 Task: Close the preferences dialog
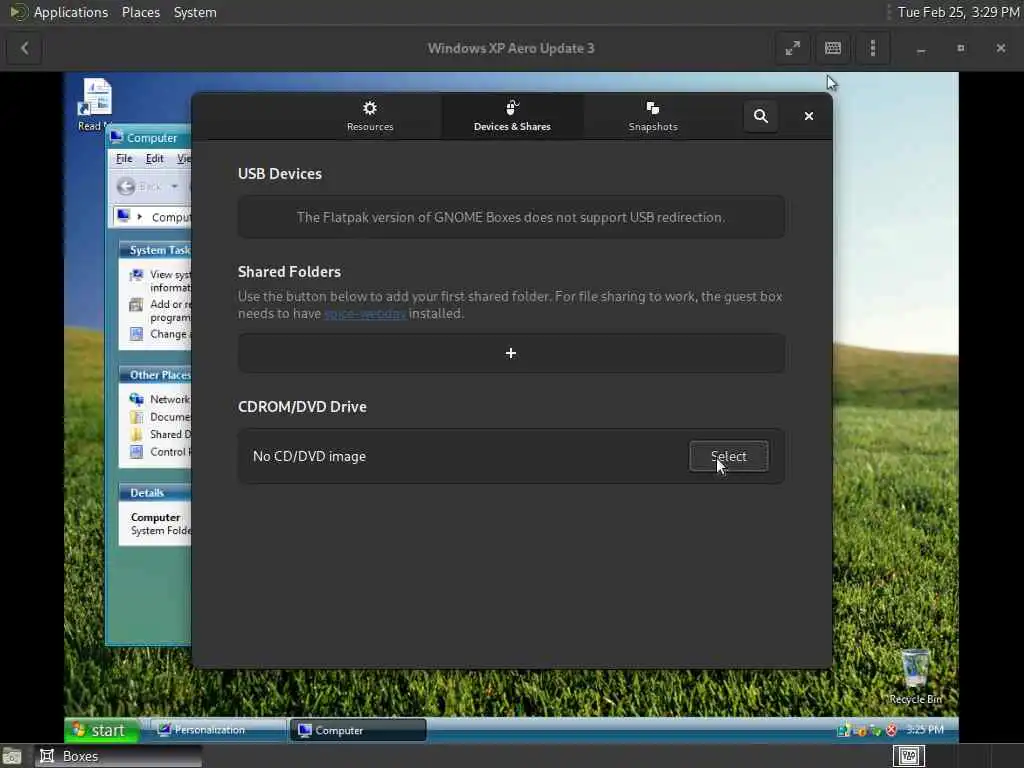coord(808,116)
